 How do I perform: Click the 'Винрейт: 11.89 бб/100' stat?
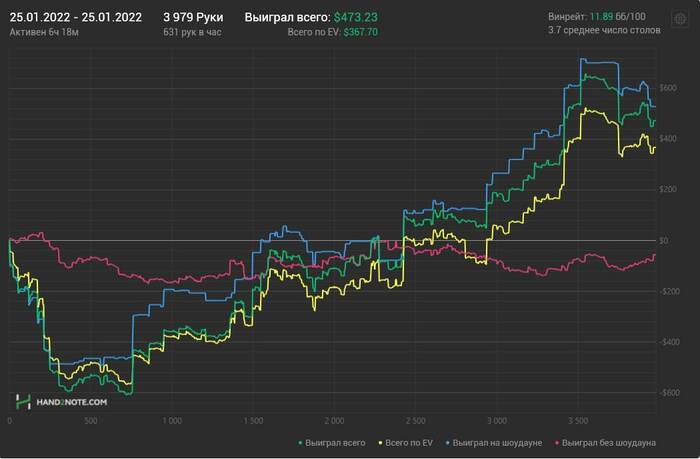[597, 17]
